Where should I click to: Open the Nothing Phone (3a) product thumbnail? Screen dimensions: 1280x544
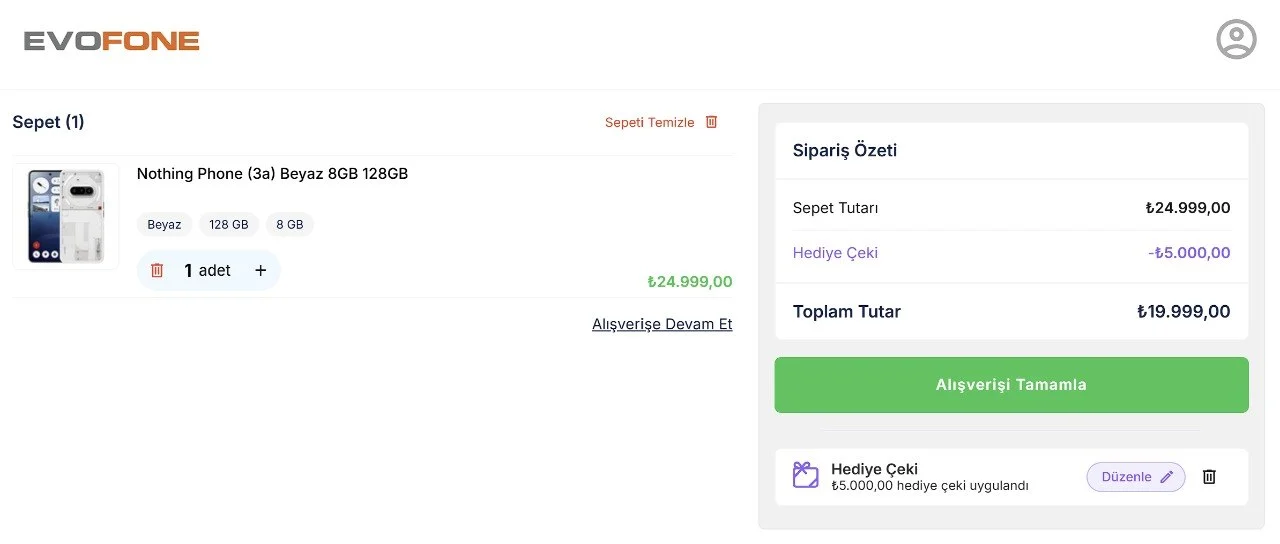66,216
